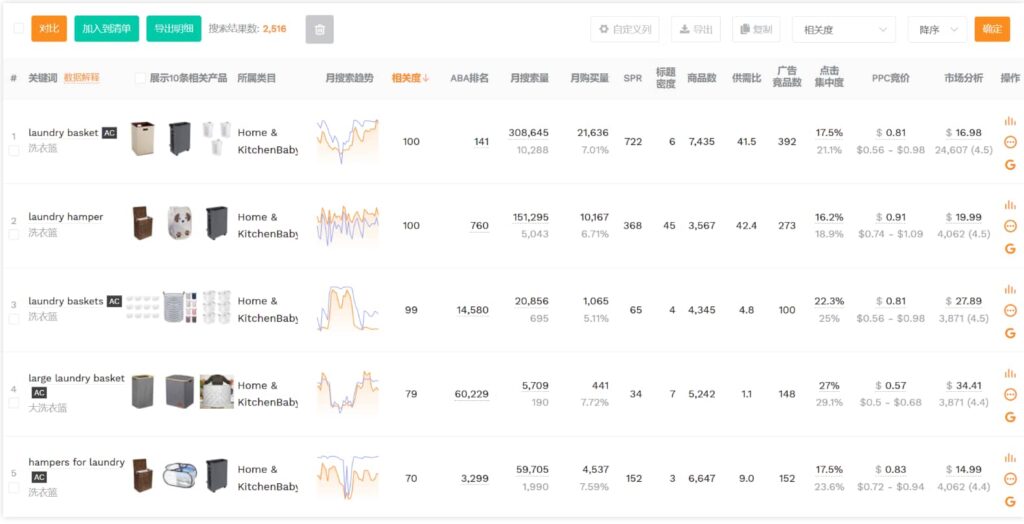Open more options icon for laundry baskets row
Viewport: 1024px width, 524px height.
pyautogui.click(x=1010, y=310)
